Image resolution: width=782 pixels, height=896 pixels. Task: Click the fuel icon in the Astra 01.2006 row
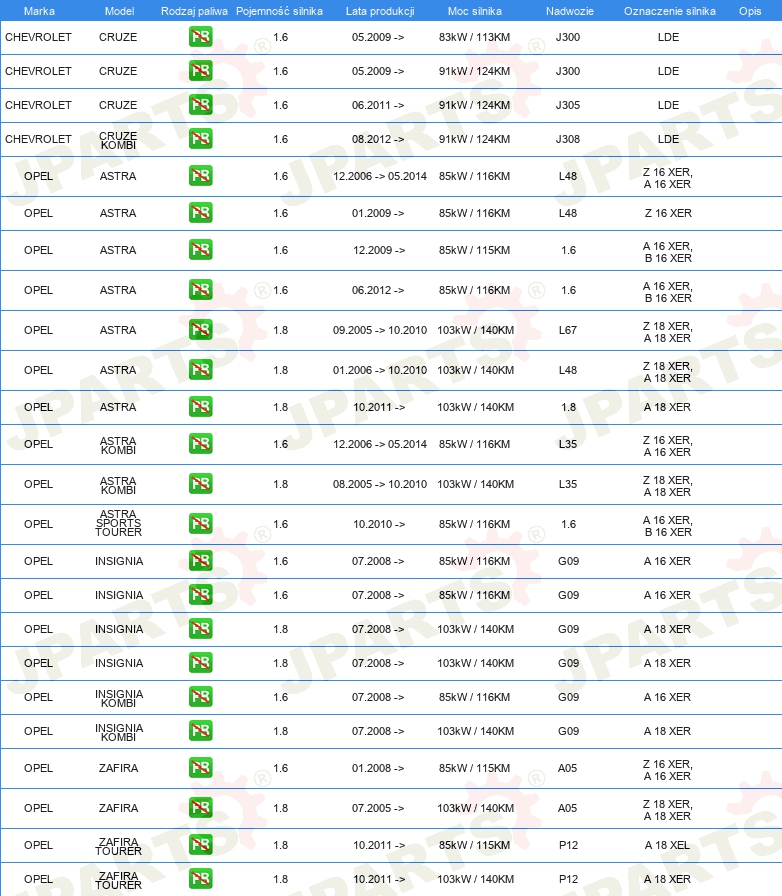click(x=201, y=370)
